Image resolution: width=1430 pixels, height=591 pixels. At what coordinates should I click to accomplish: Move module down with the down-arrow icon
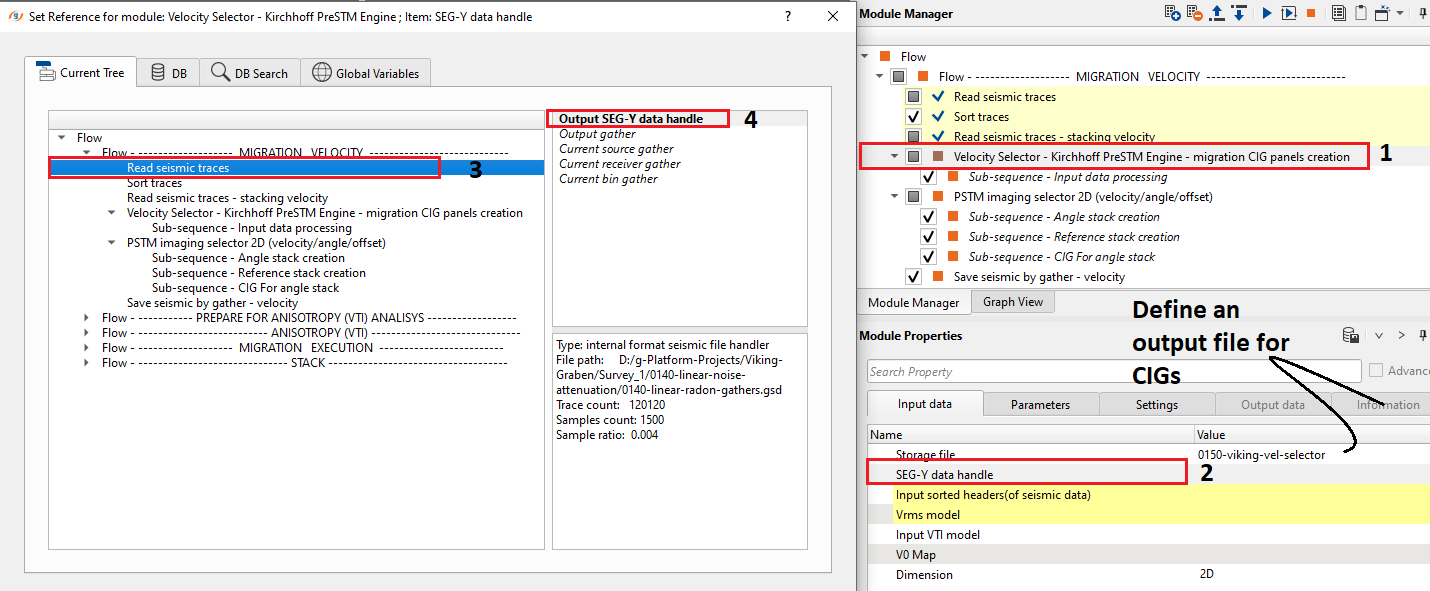pyautogui.click(x=1239, y=14)
